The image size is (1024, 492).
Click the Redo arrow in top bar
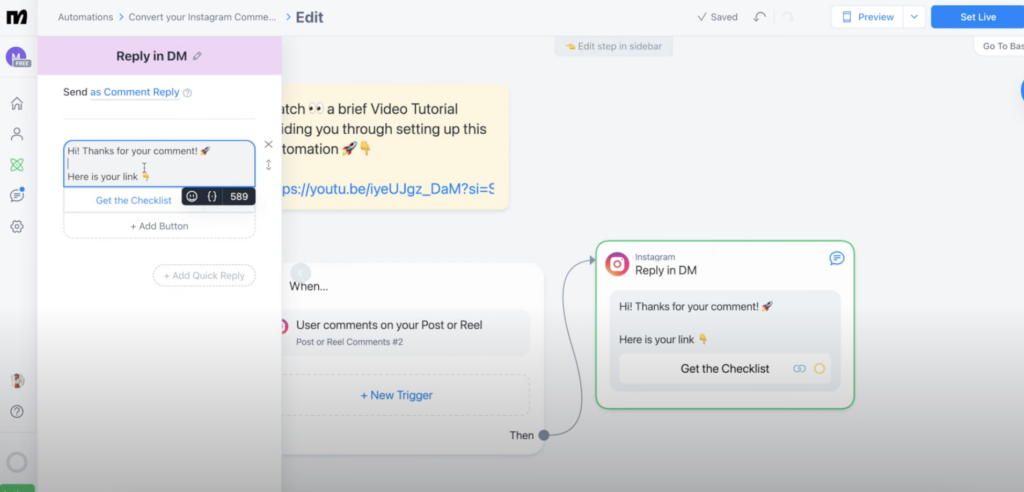point(788,17)
